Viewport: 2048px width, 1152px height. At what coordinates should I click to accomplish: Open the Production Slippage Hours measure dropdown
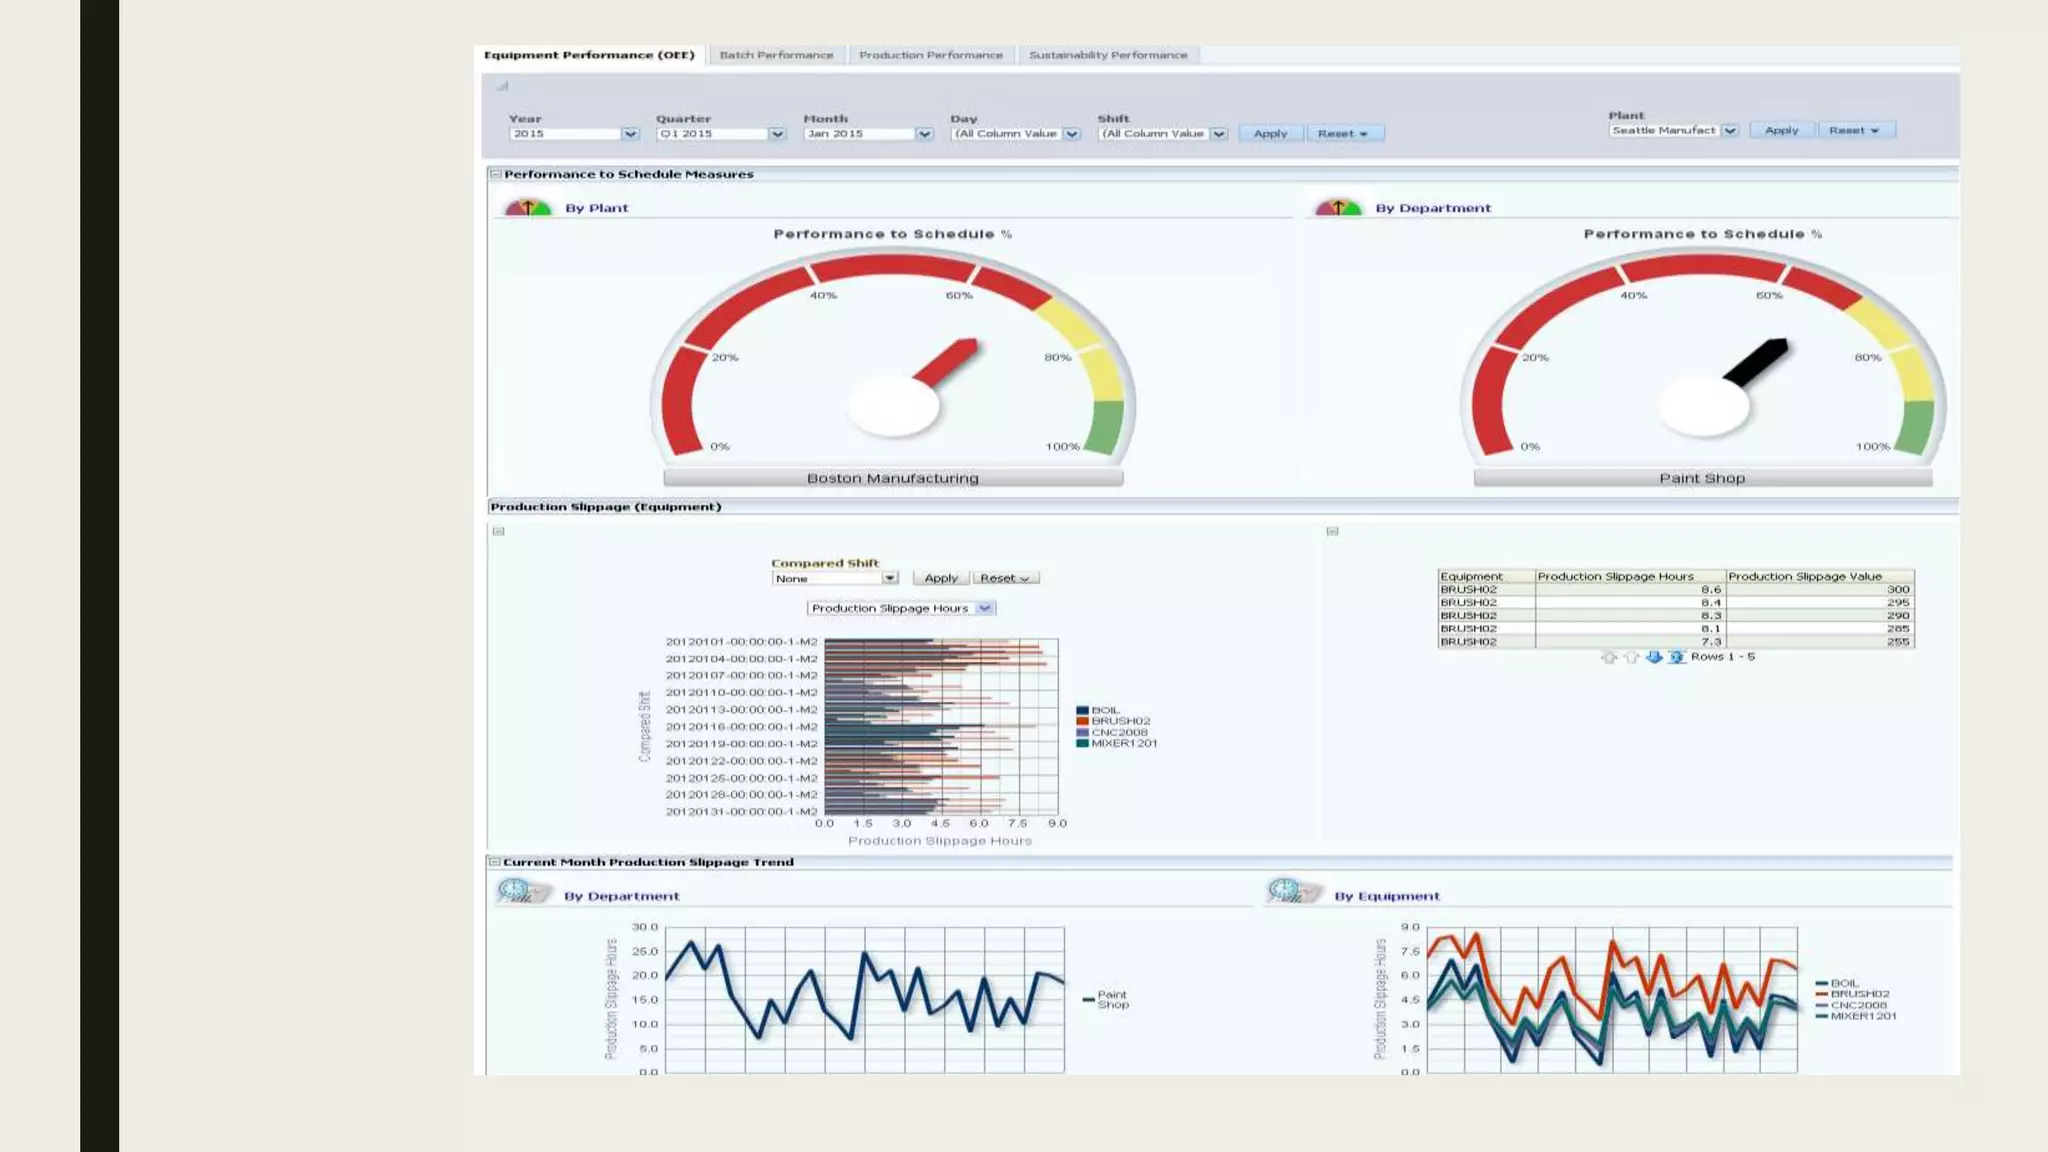point(985,608)
